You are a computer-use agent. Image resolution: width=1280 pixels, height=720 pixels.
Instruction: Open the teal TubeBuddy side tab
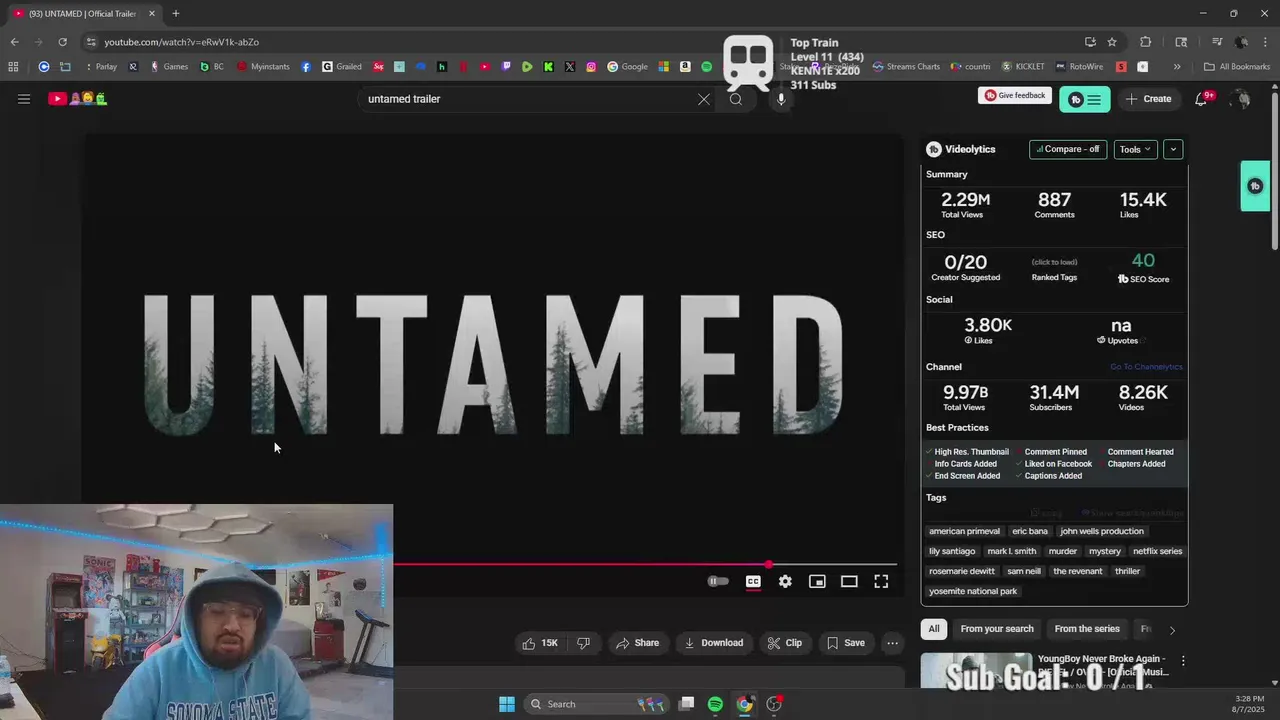[1255, 186]
